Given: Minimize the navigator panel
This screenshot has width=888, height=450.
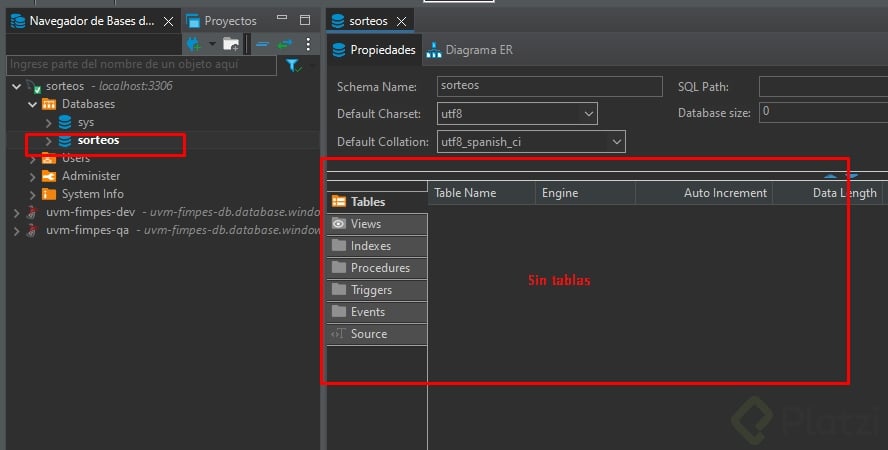Looking at the screenshot, I should tap(282, 20).
